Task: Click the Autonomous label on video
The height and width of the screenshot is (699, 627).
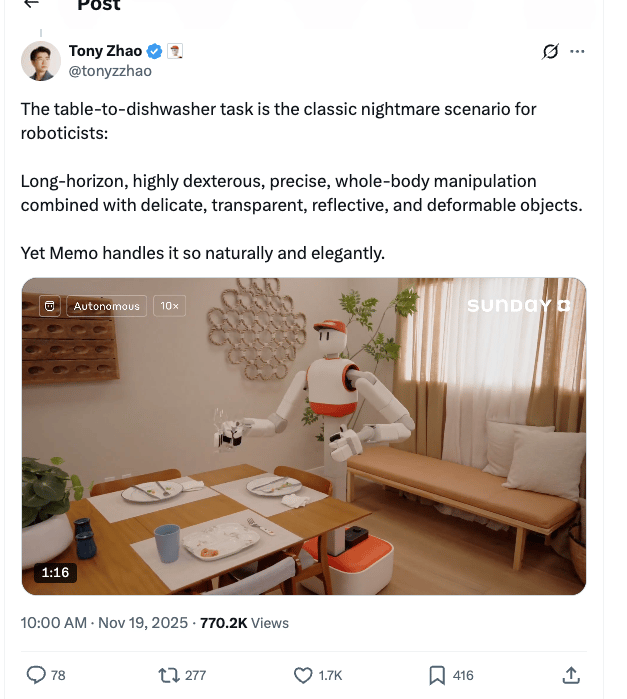Action: tap(107, 306)
